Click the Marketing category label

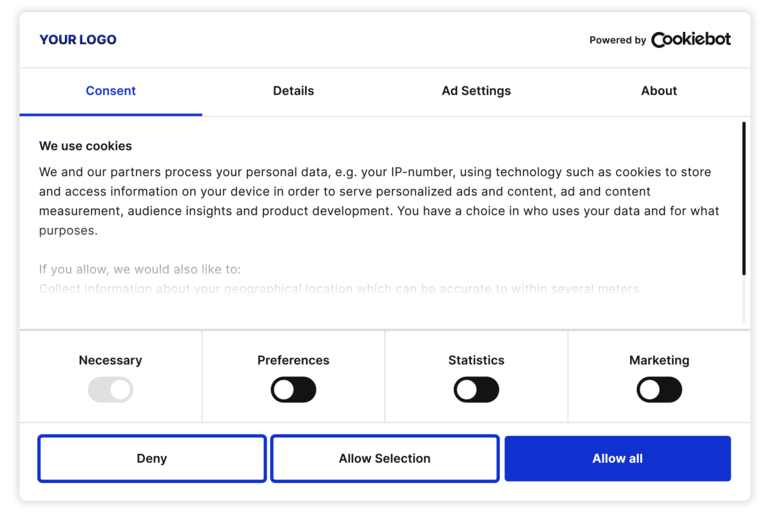coord(659,360)
